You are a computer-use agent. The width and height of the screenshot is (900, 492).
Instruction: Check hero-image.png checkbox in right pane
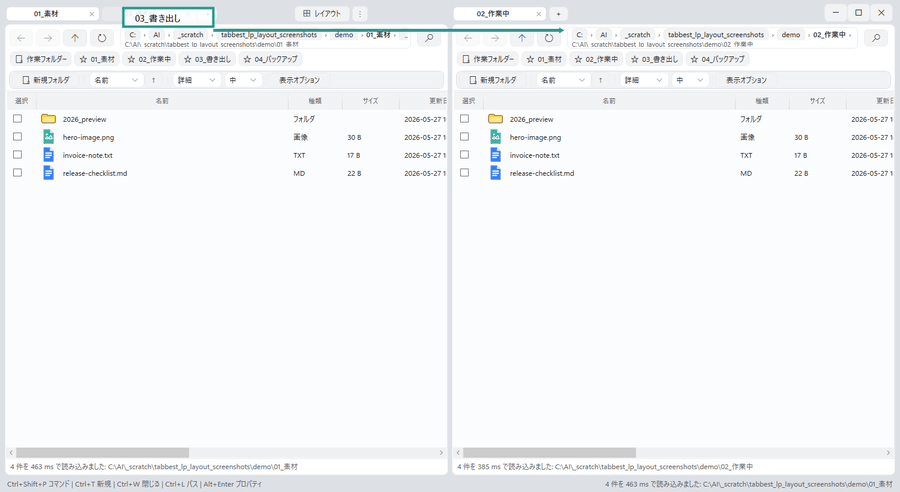pos(465,137)
